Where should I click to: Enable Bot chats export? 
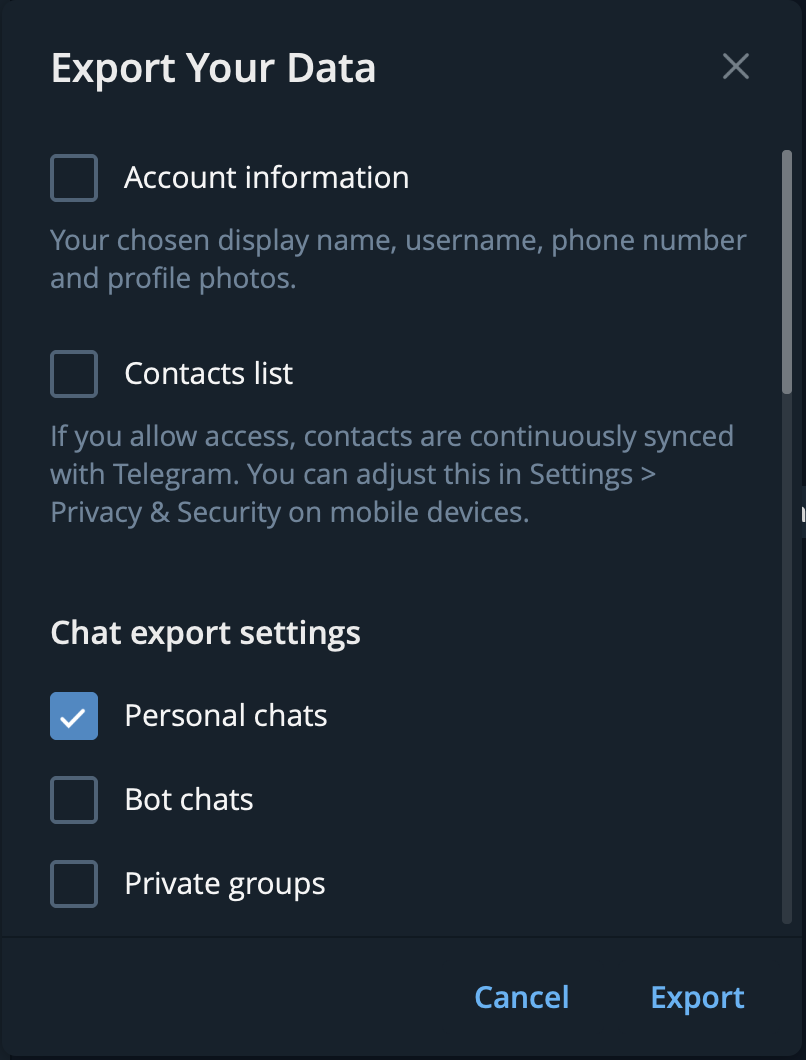point(73,799)
